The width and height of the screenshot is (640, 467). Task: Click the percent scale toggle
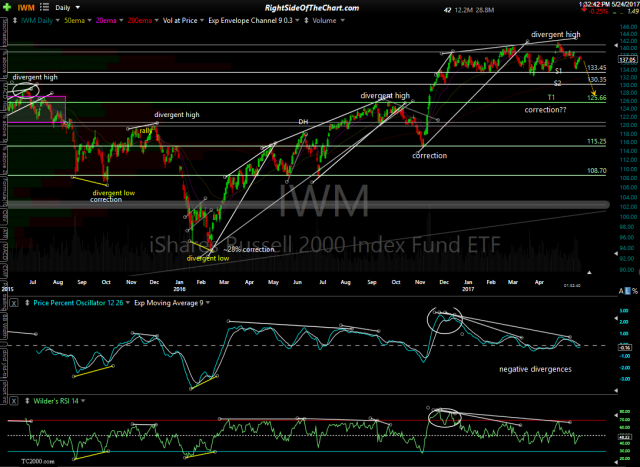pos(635,291)
